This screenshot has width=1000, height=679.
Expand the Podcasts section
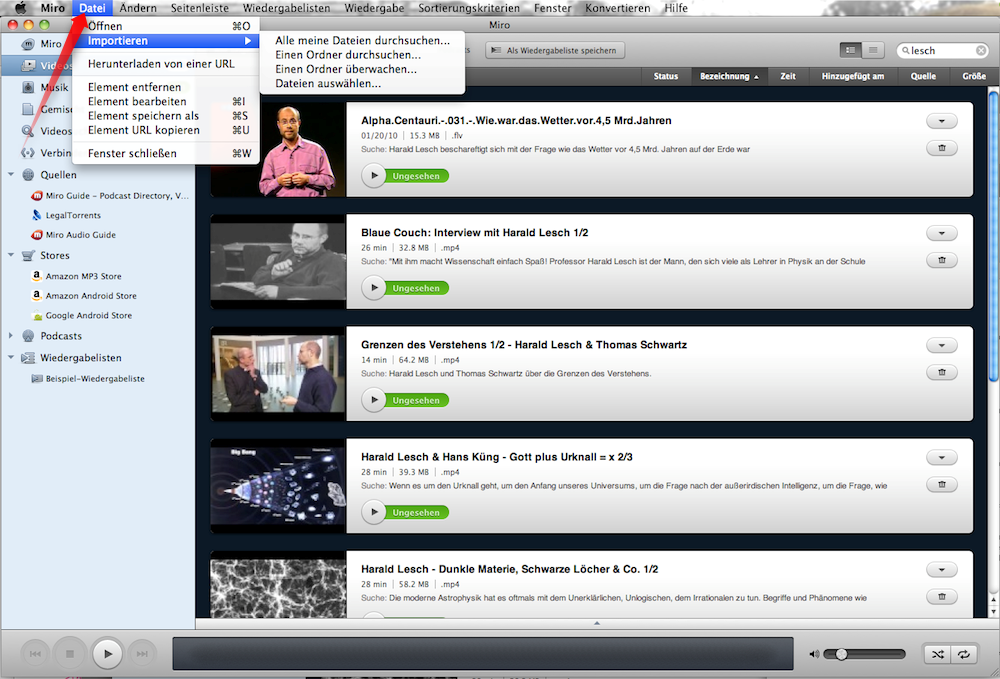pos(10,336)
